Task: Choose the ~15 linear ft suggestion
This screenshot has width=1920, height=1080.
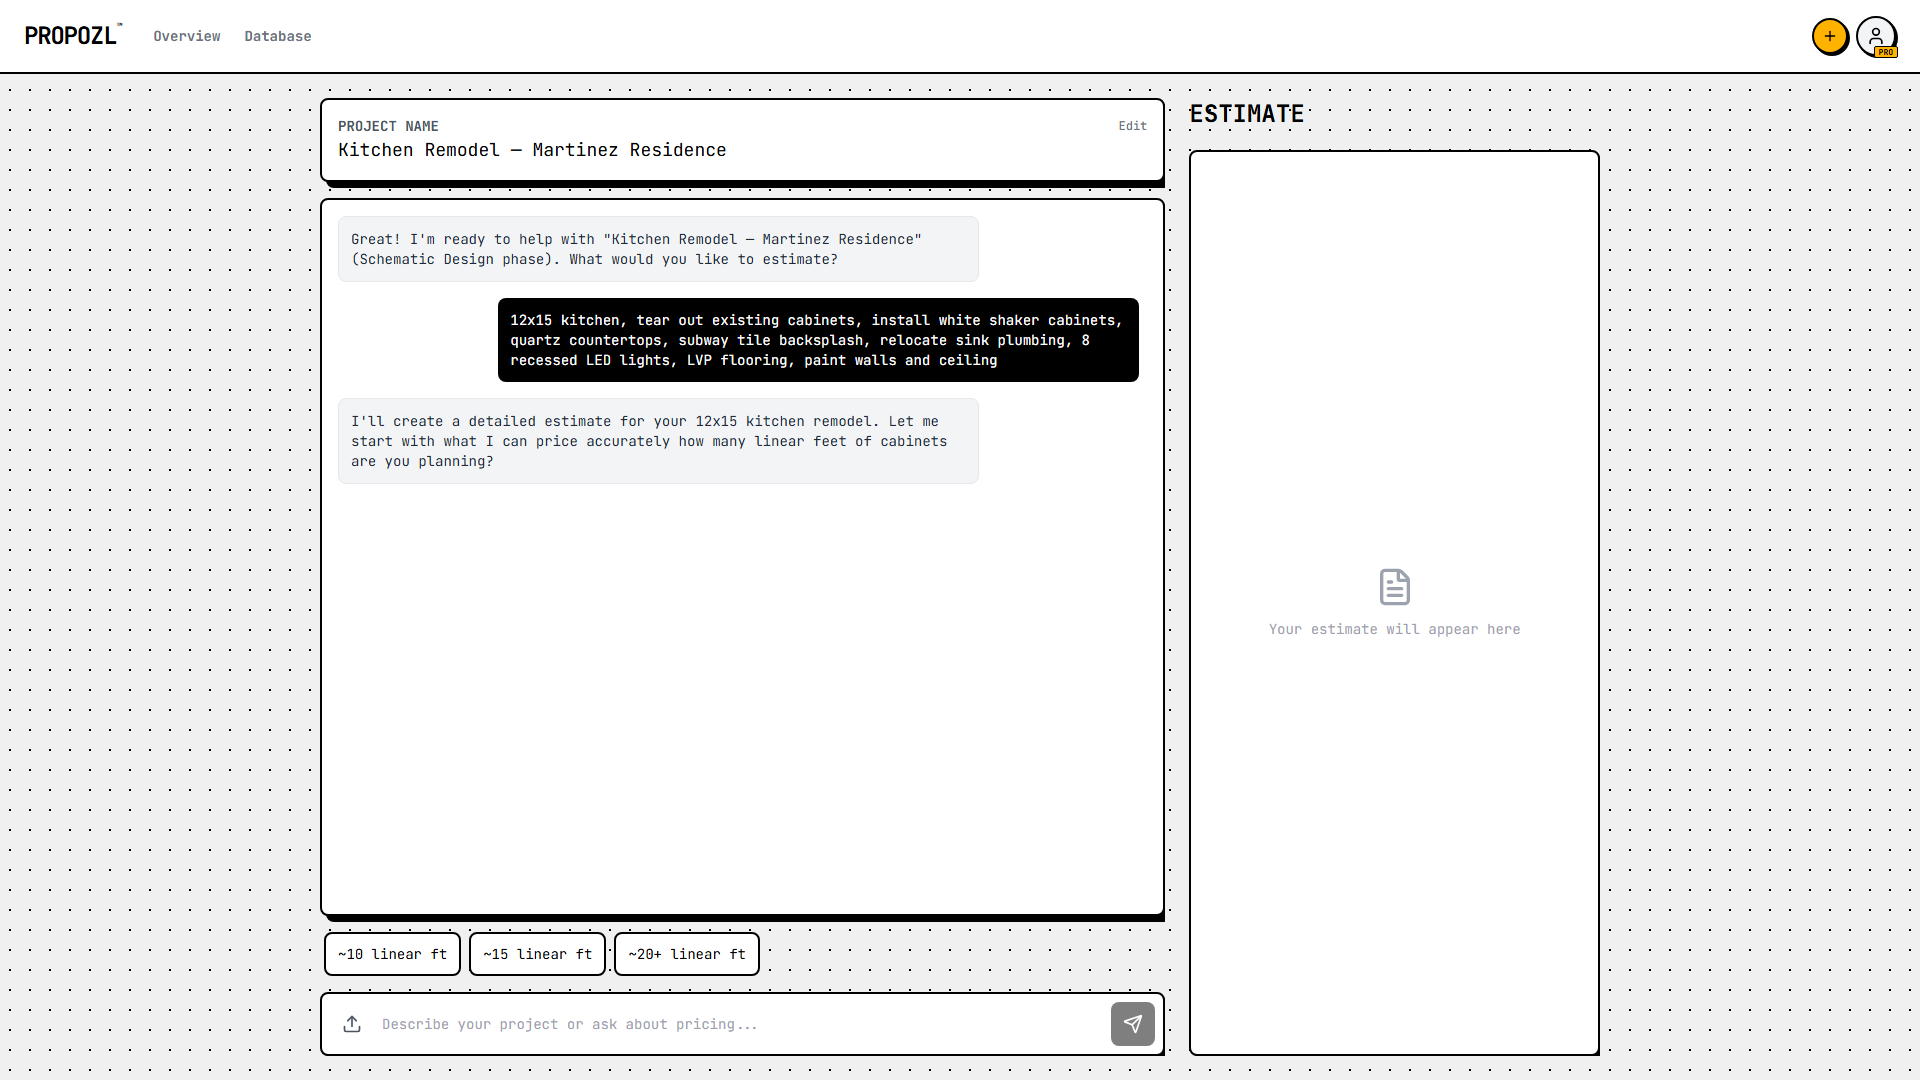Action: 537,954
